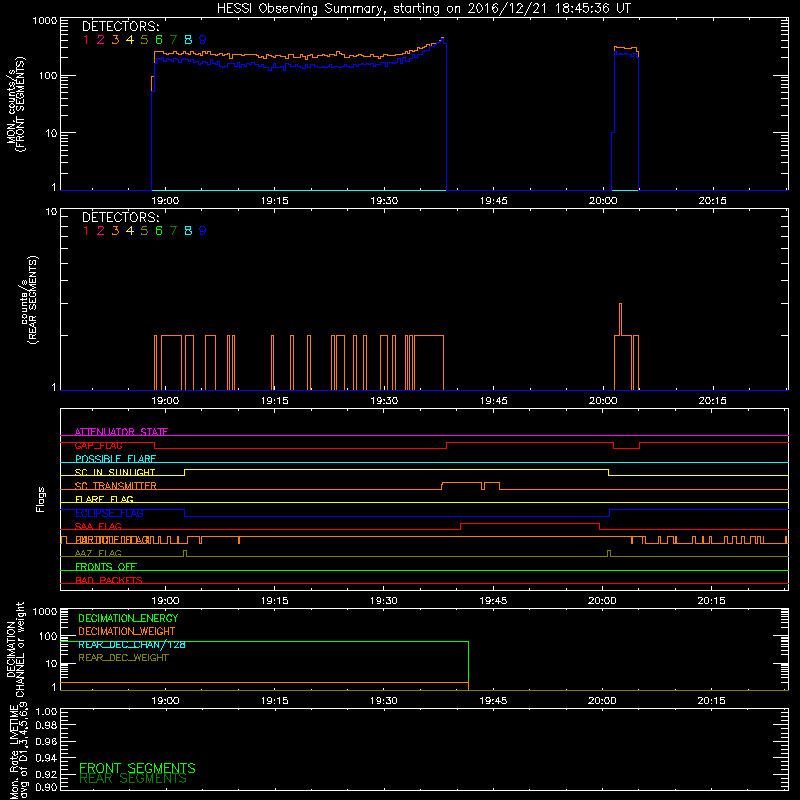Image resolution: width=800 pixels, height=800 pixels.
Task: Select the DECIMATION_ENERGY legend label
Action: pos(128,618)
